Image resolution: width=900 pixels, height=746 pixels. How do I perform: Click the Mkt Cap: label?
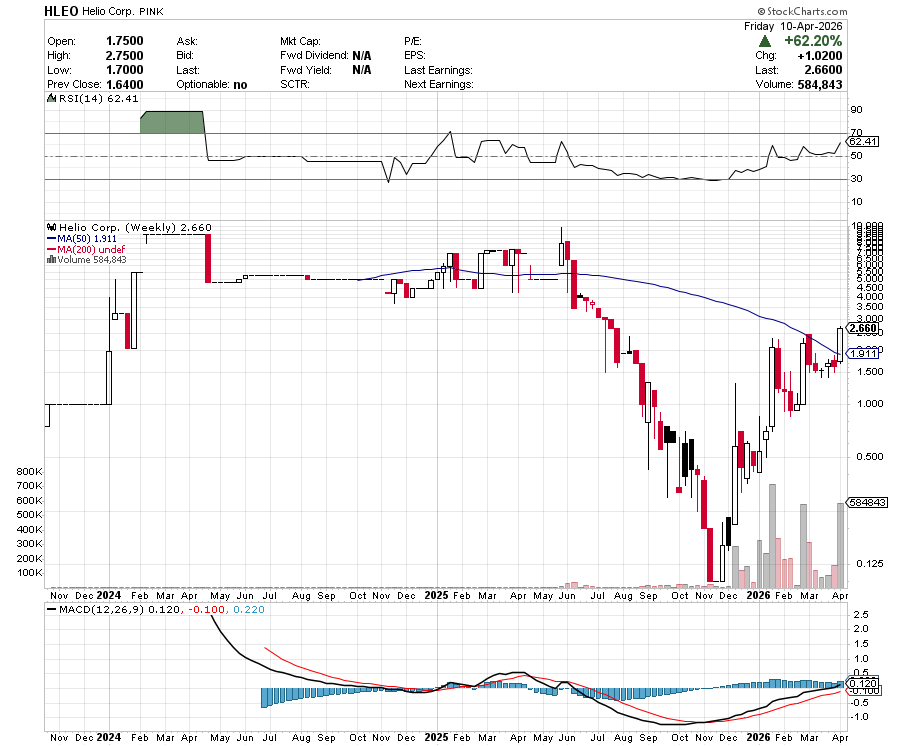click(x=300, y=41)
